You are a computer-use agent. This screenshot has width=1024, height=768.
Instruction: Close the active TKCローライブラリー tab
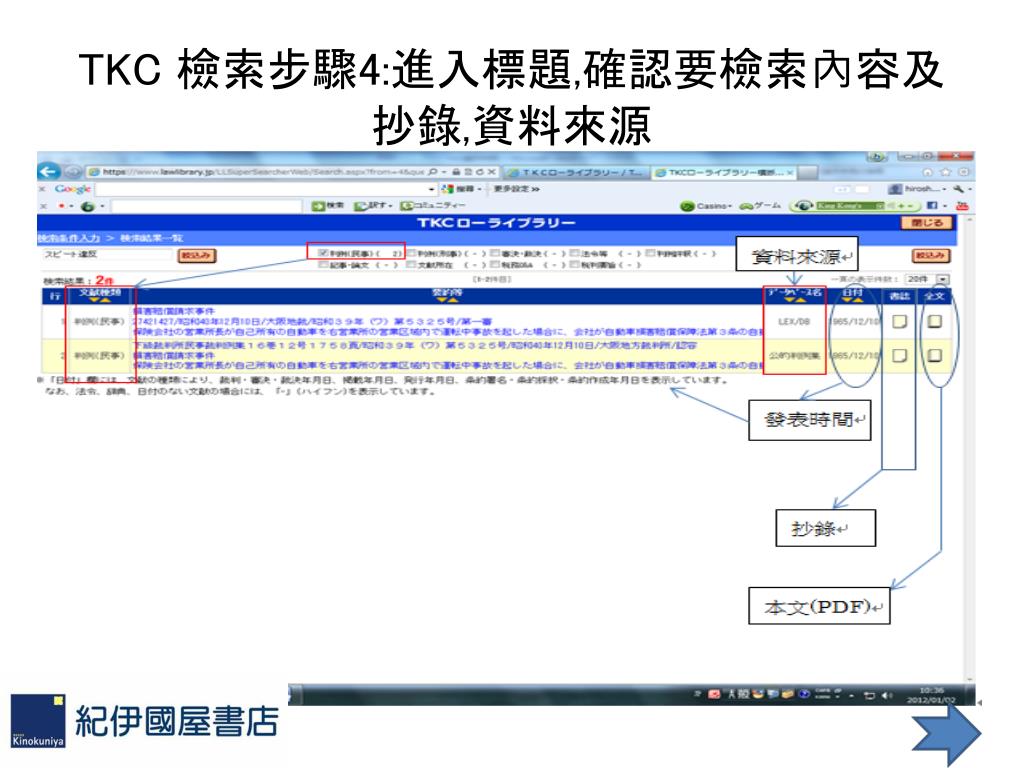(x=790, y=172)
